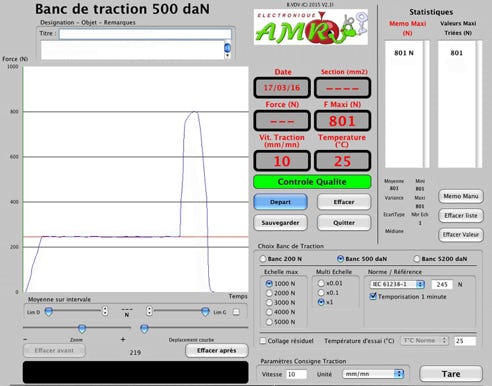Click the Temperature display showing 25
The width and height of the screenshot is (492, 386).
343,161
